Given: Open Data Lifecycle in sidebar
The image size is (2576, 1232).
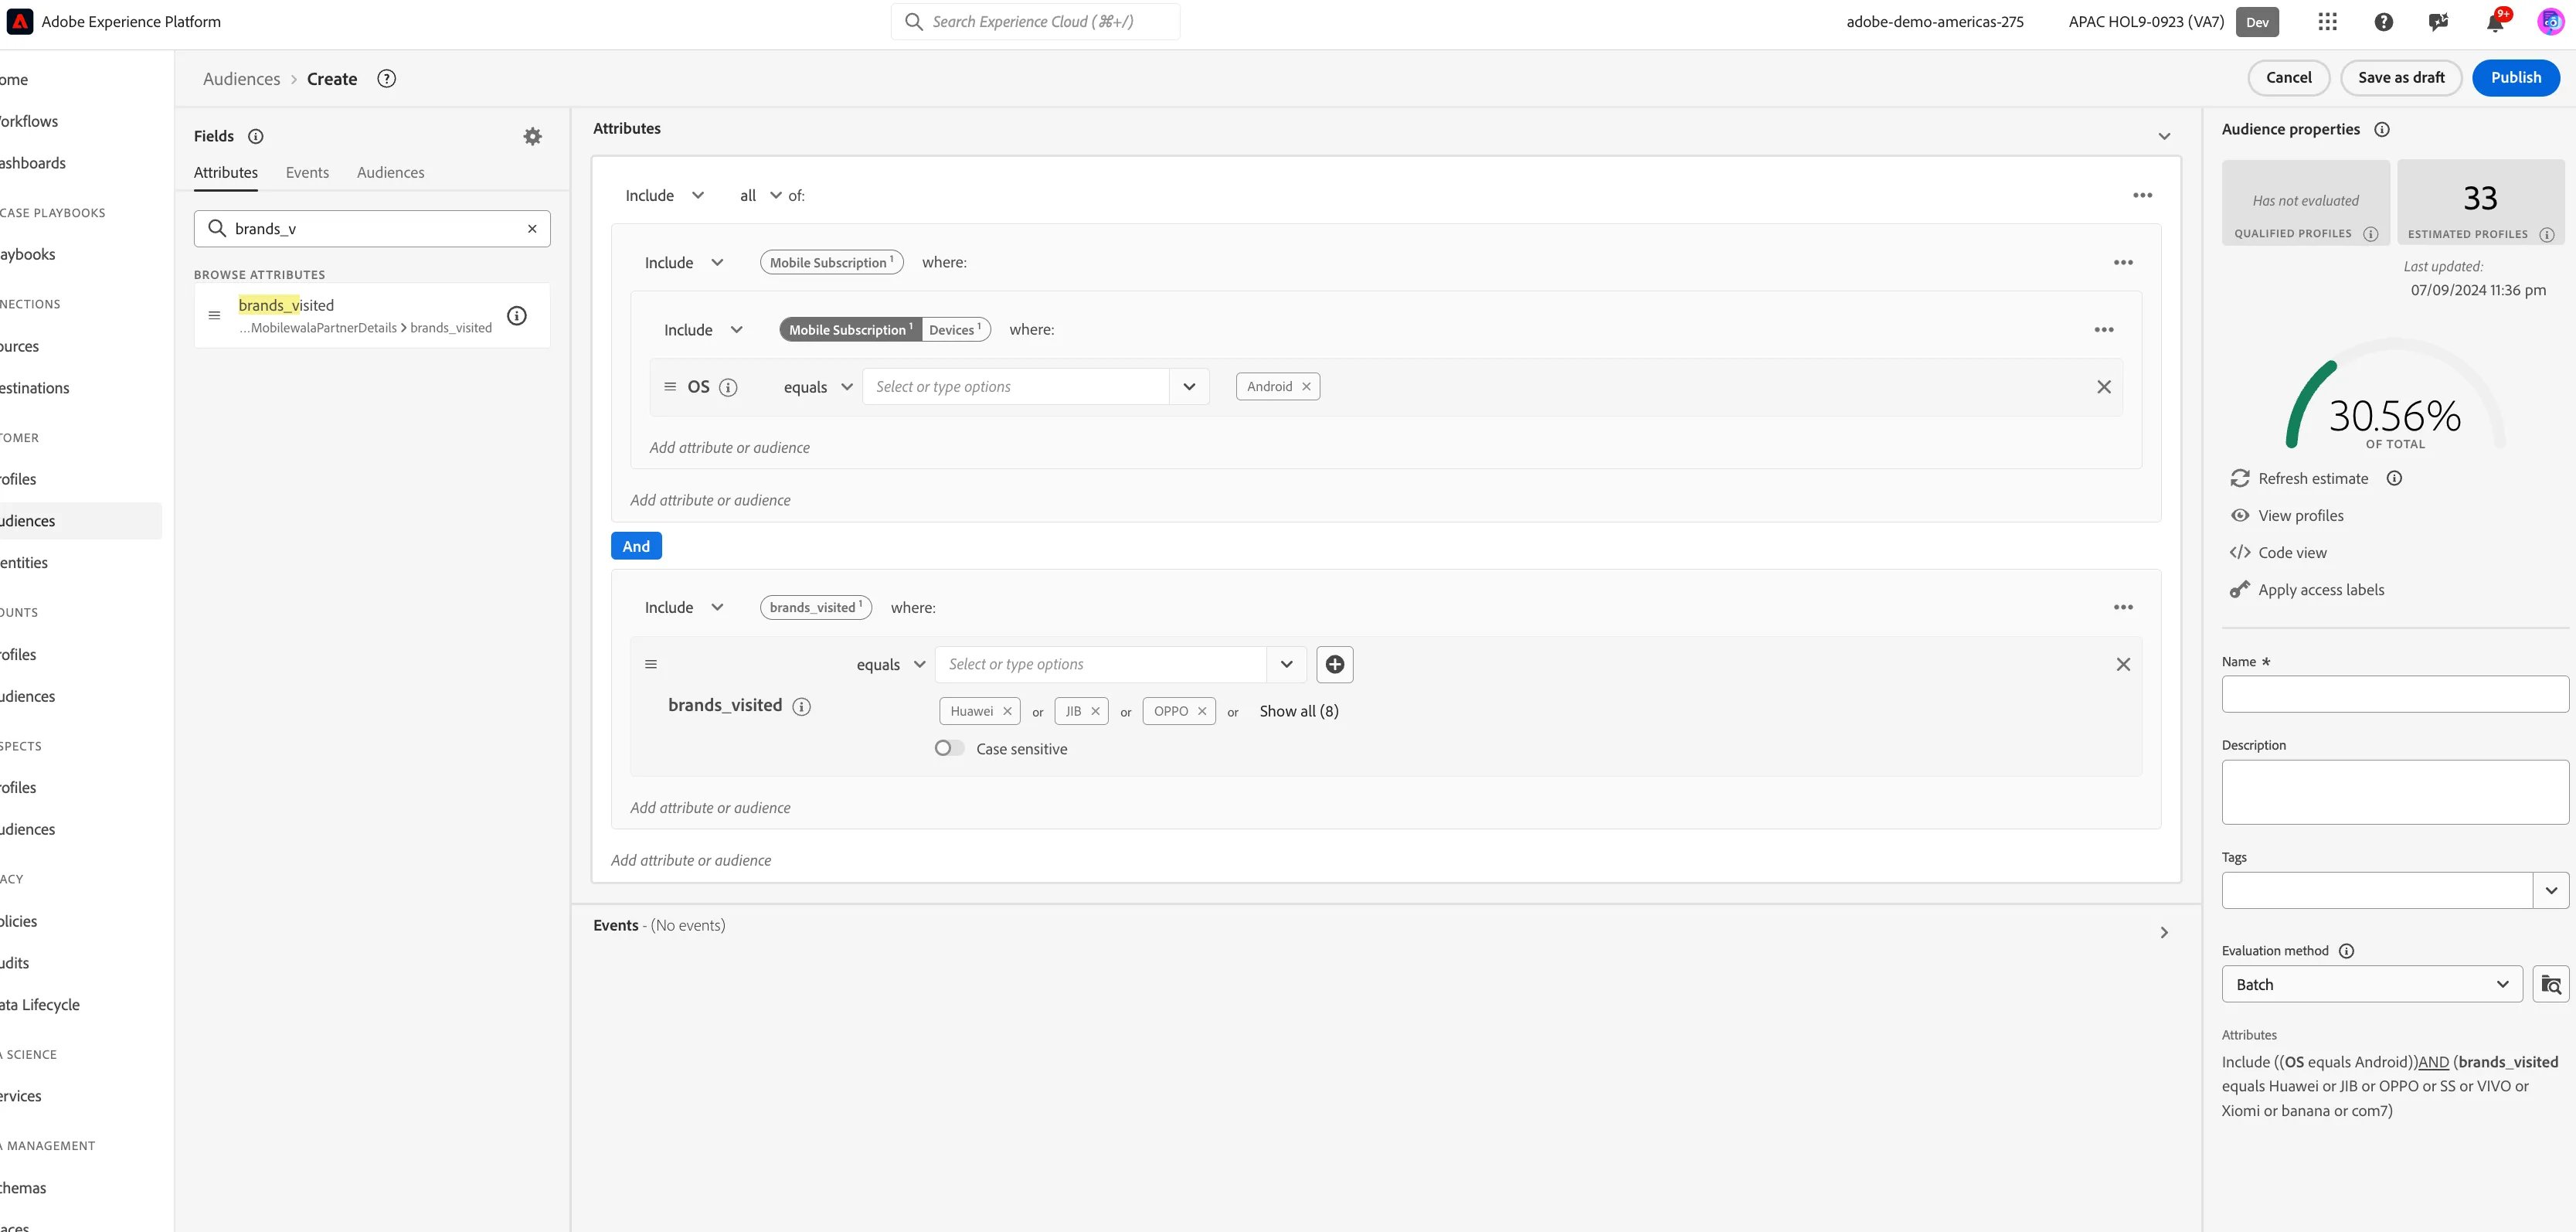Looking at the screenshot, I should pyautogui.click(x=40, y=1005).
